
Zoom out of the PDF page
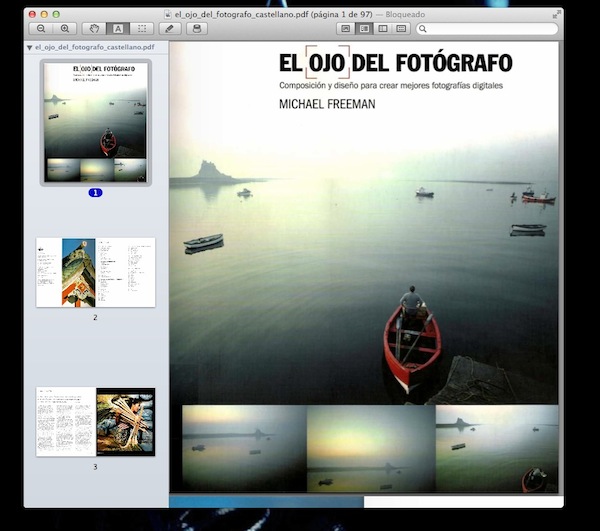[41, 29]
